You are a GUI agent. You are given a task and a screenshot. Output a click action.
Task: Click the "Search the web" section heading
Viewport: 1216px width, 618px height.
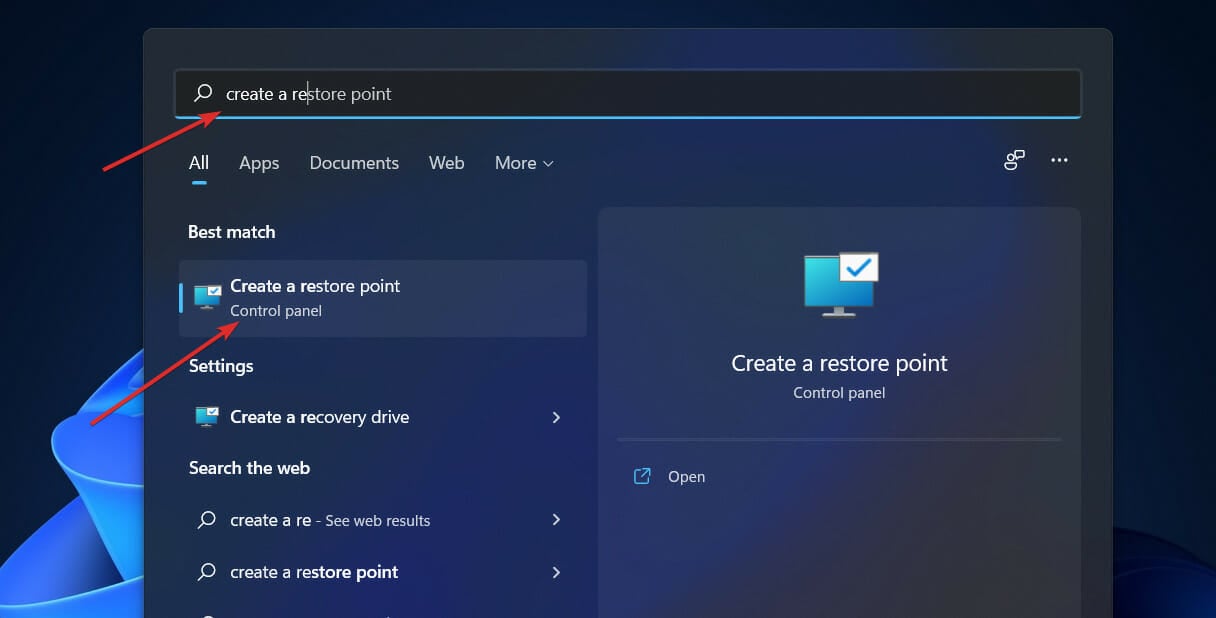pyautogui.click(x=249, y=468)
